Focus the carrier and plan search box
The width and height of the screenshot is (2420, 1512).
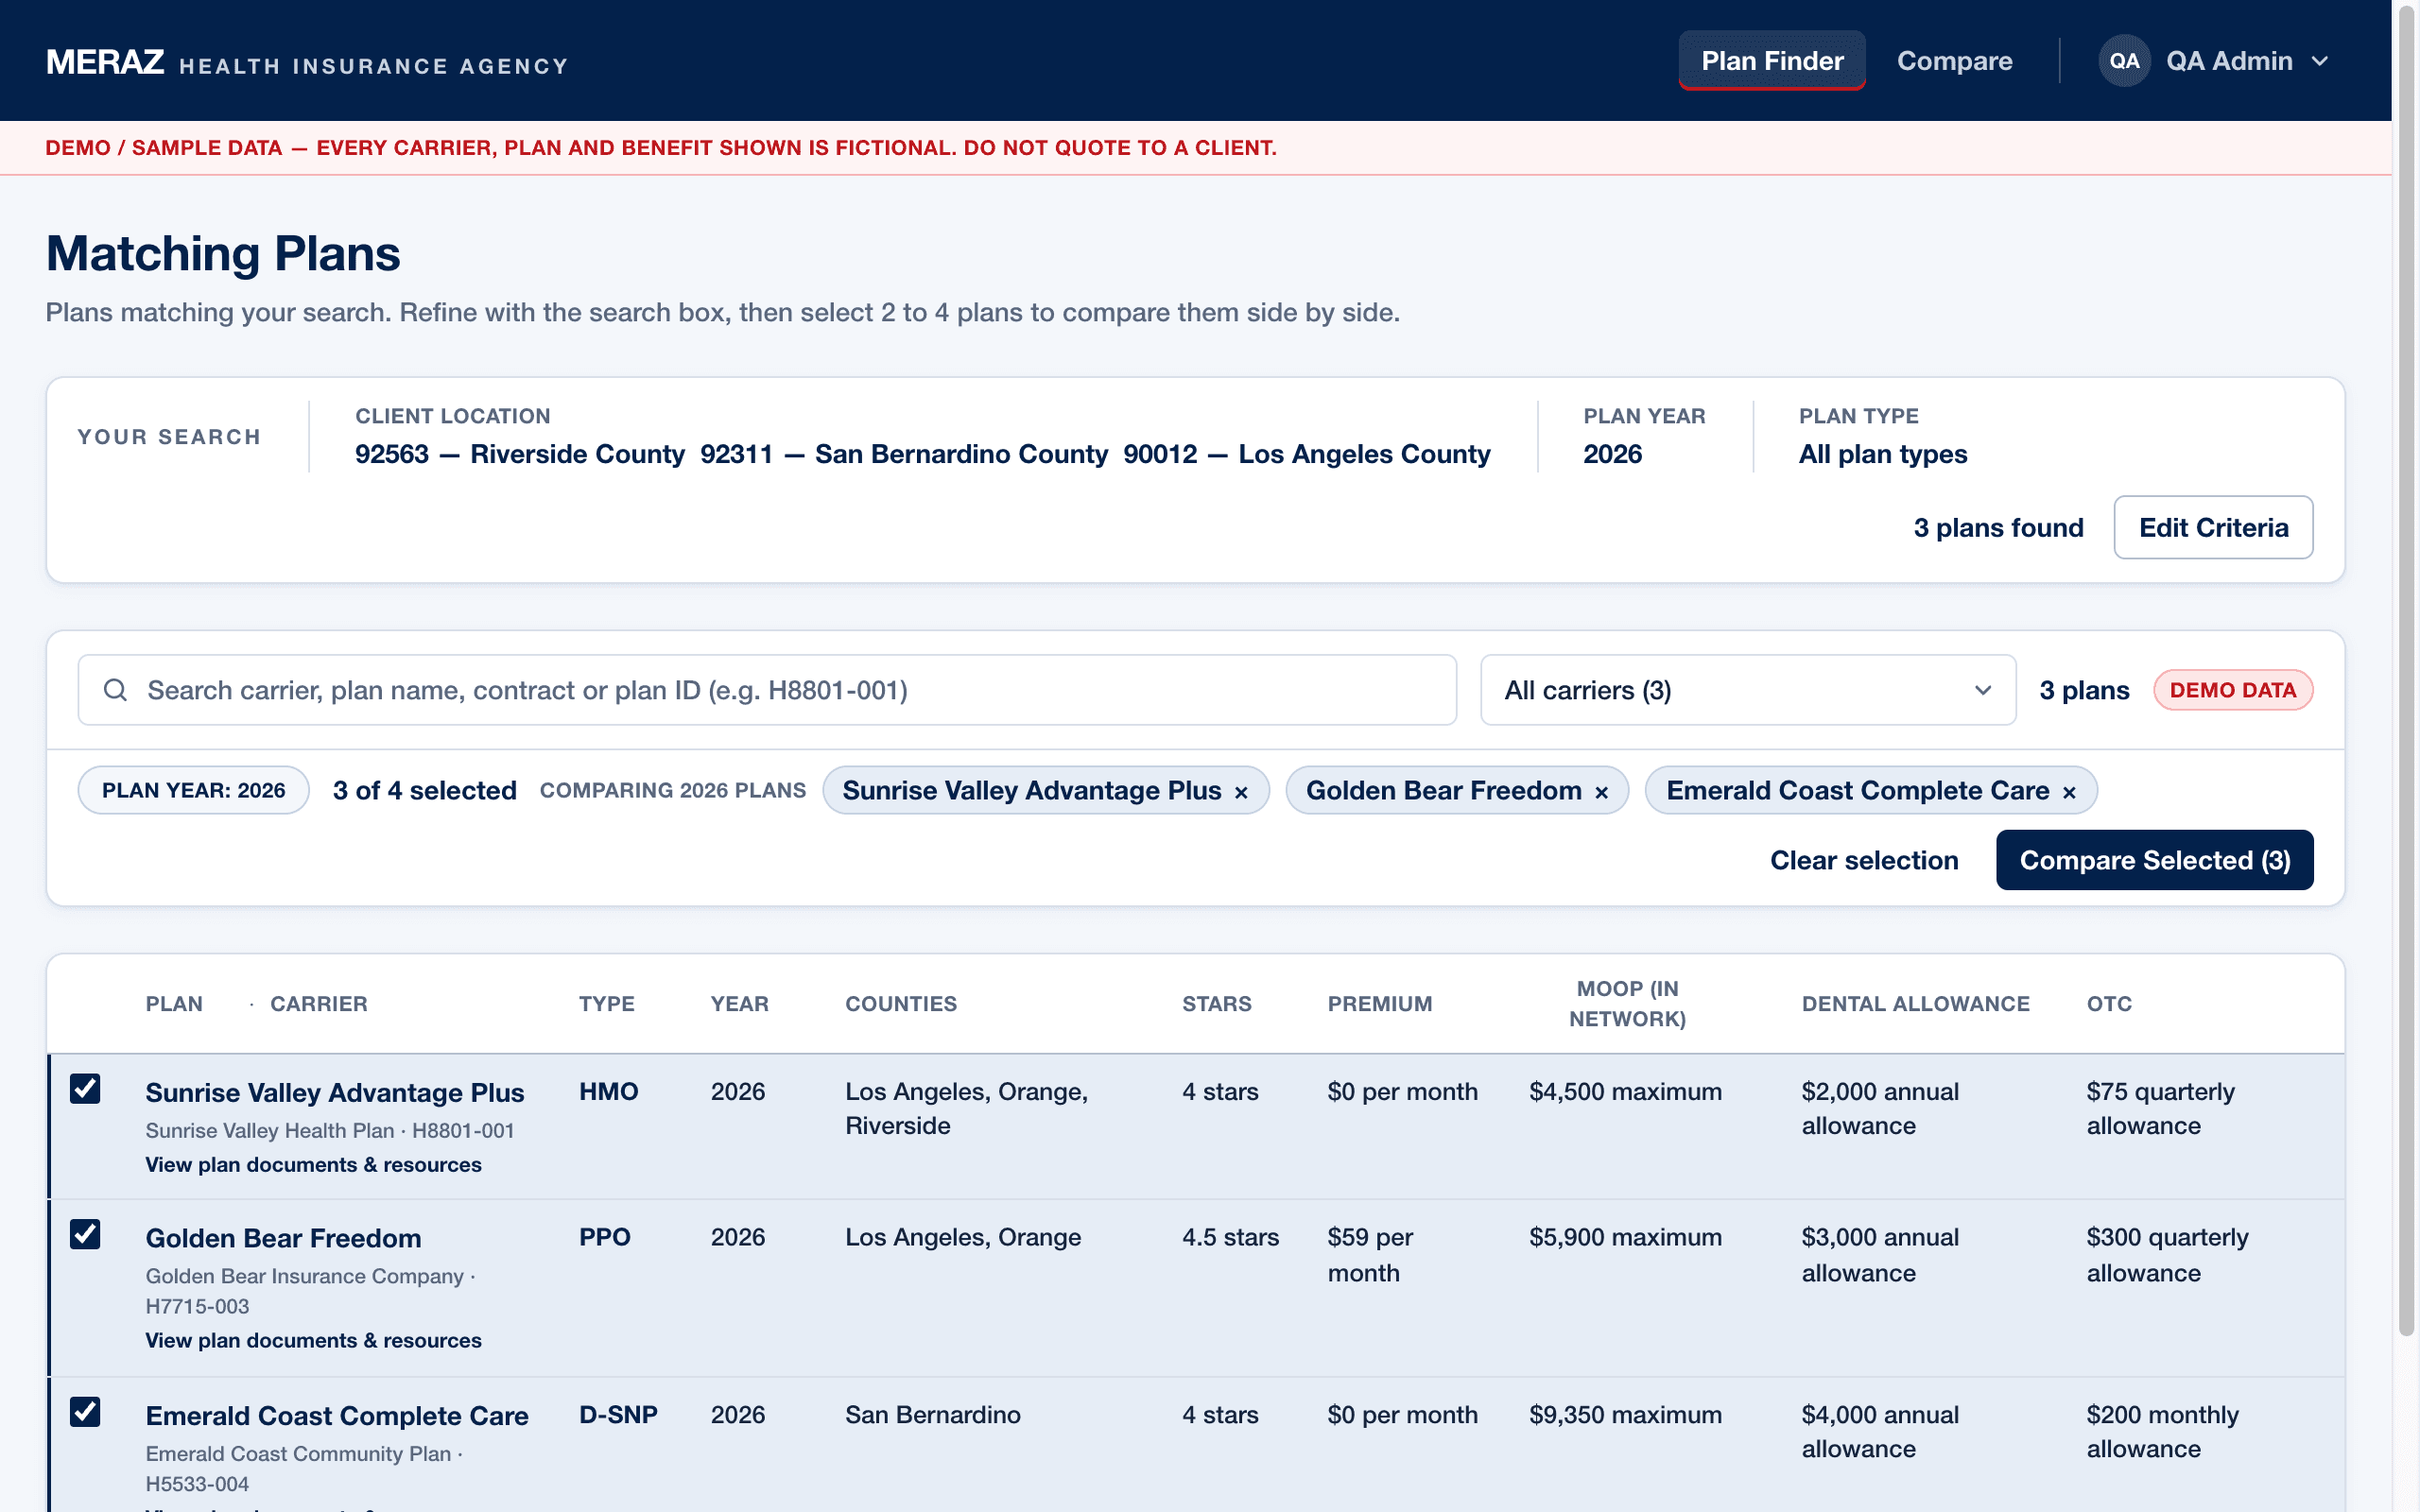767,690
